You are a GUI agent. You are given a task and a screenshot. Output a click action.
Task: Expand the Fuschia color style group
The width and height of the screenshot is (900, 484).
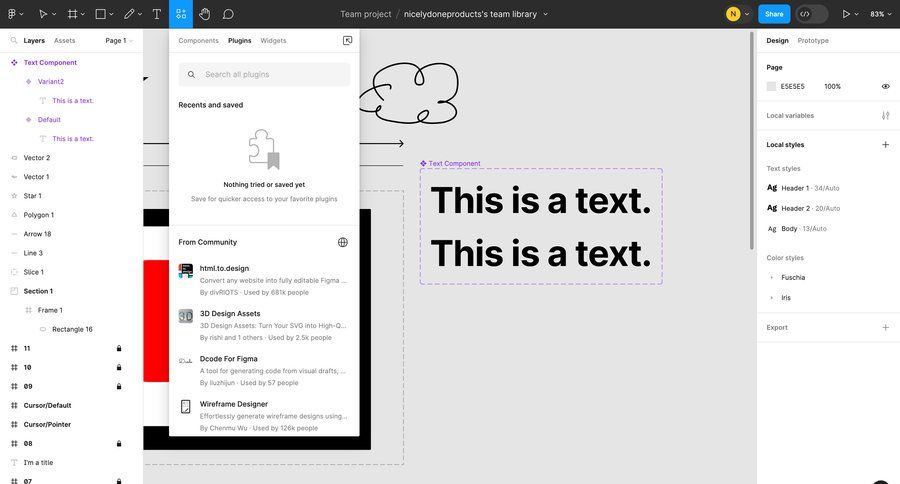coord(771,277)
